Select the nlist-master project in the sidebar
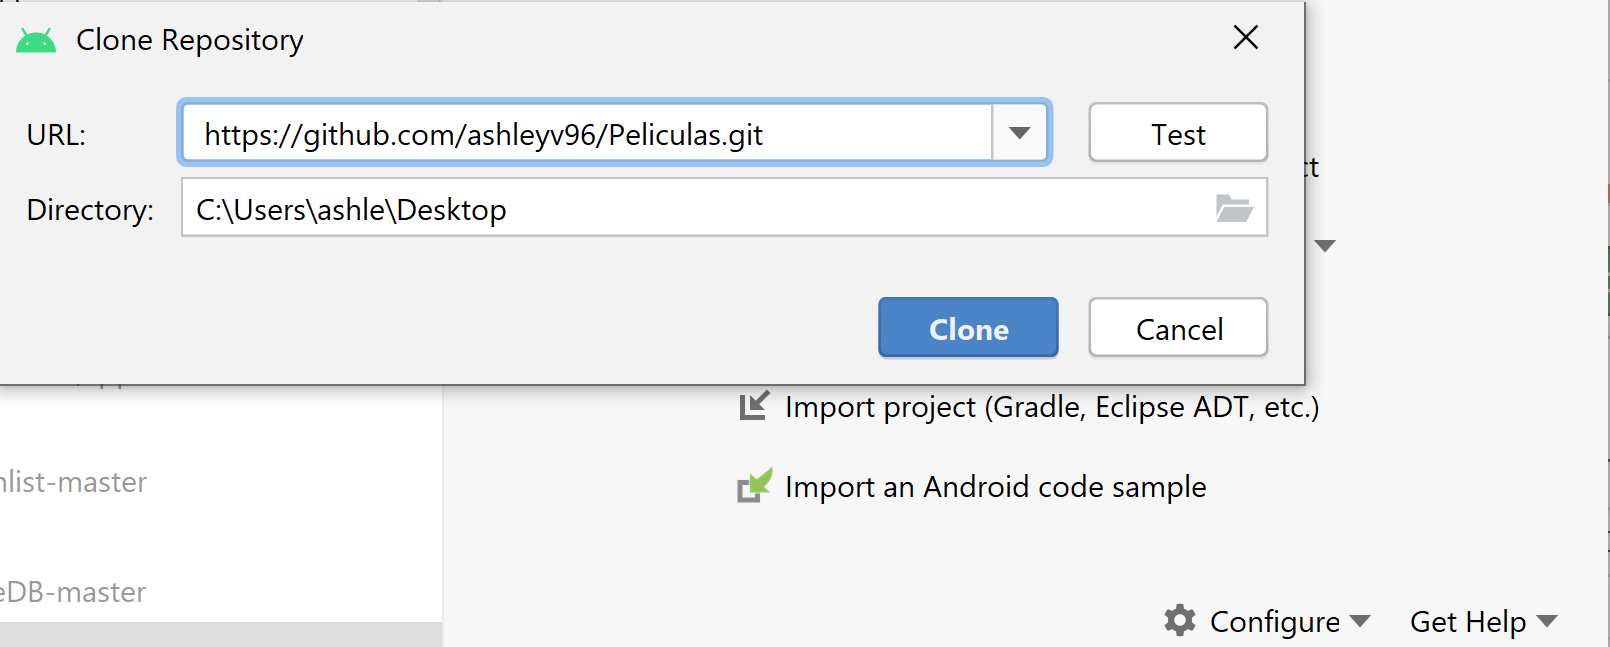The image size is (1610, 647). tap(73, 482)
